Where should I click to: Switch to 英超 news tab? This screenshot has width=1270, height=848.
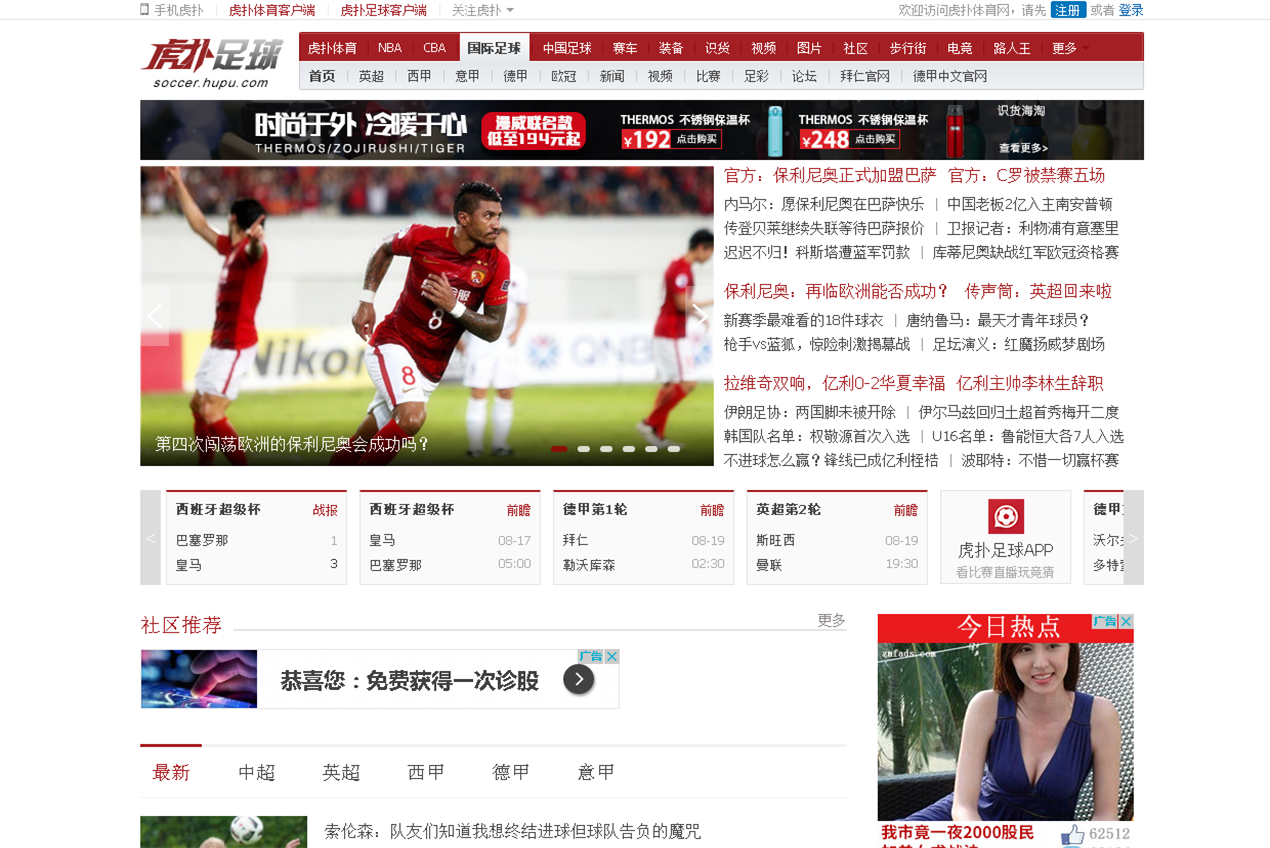(x=341, y=772)
